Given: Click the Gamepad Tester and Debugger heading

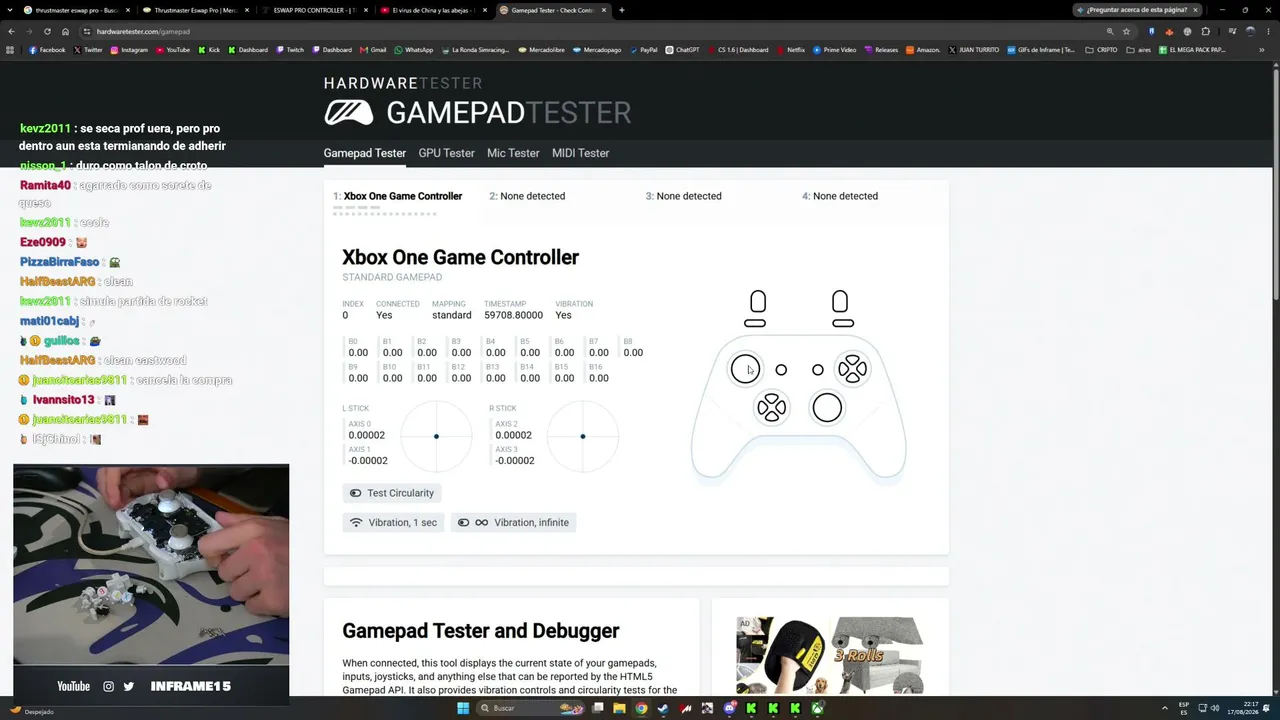Looking at the screenshot, I should click(x=481, y=631).
